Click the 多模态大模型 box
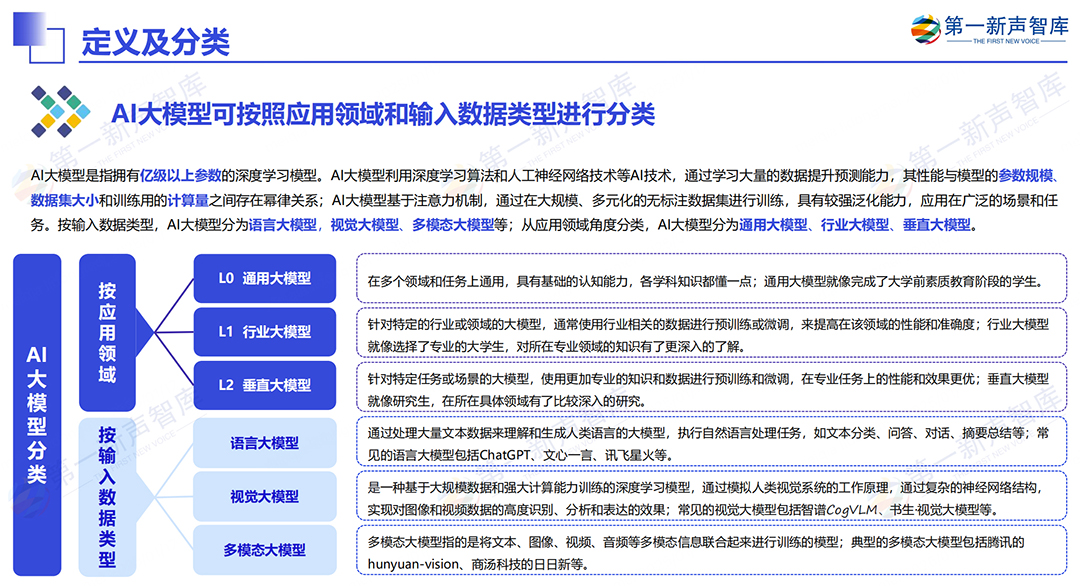 [x=264, y=550]
